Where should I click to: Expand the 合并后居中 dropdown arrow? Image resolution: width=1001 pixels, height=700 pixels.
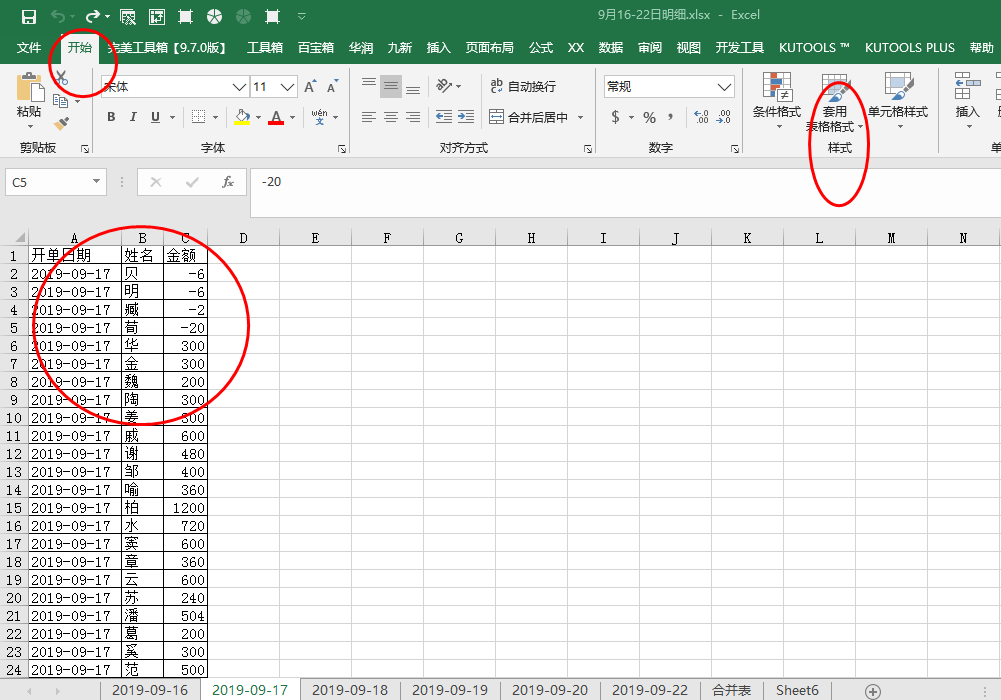[x=580, y=117]
